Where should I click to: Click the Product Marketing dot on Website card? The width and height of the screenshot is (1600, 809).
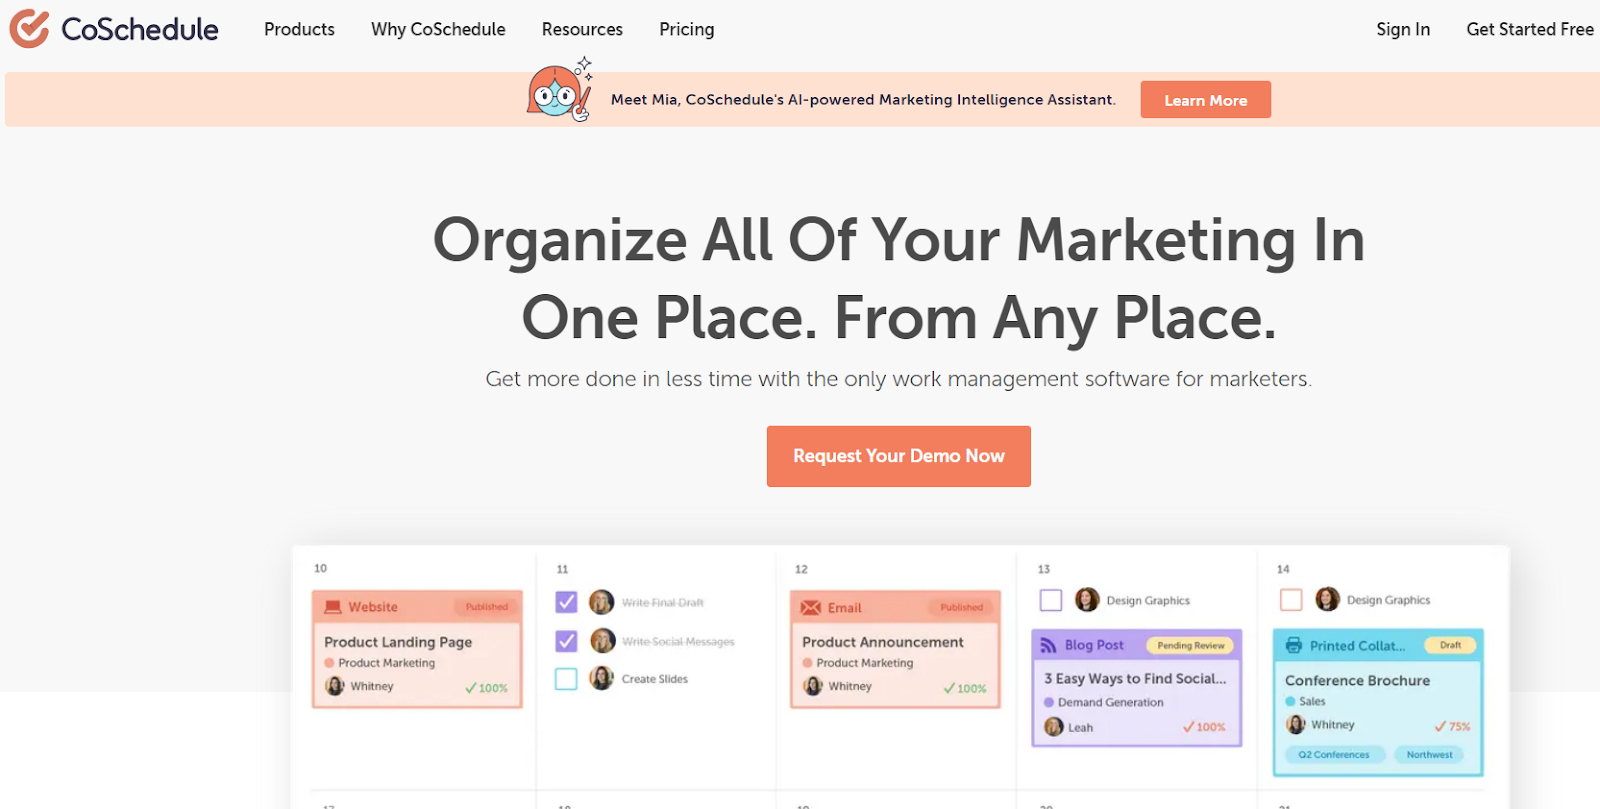coord(329,663)
